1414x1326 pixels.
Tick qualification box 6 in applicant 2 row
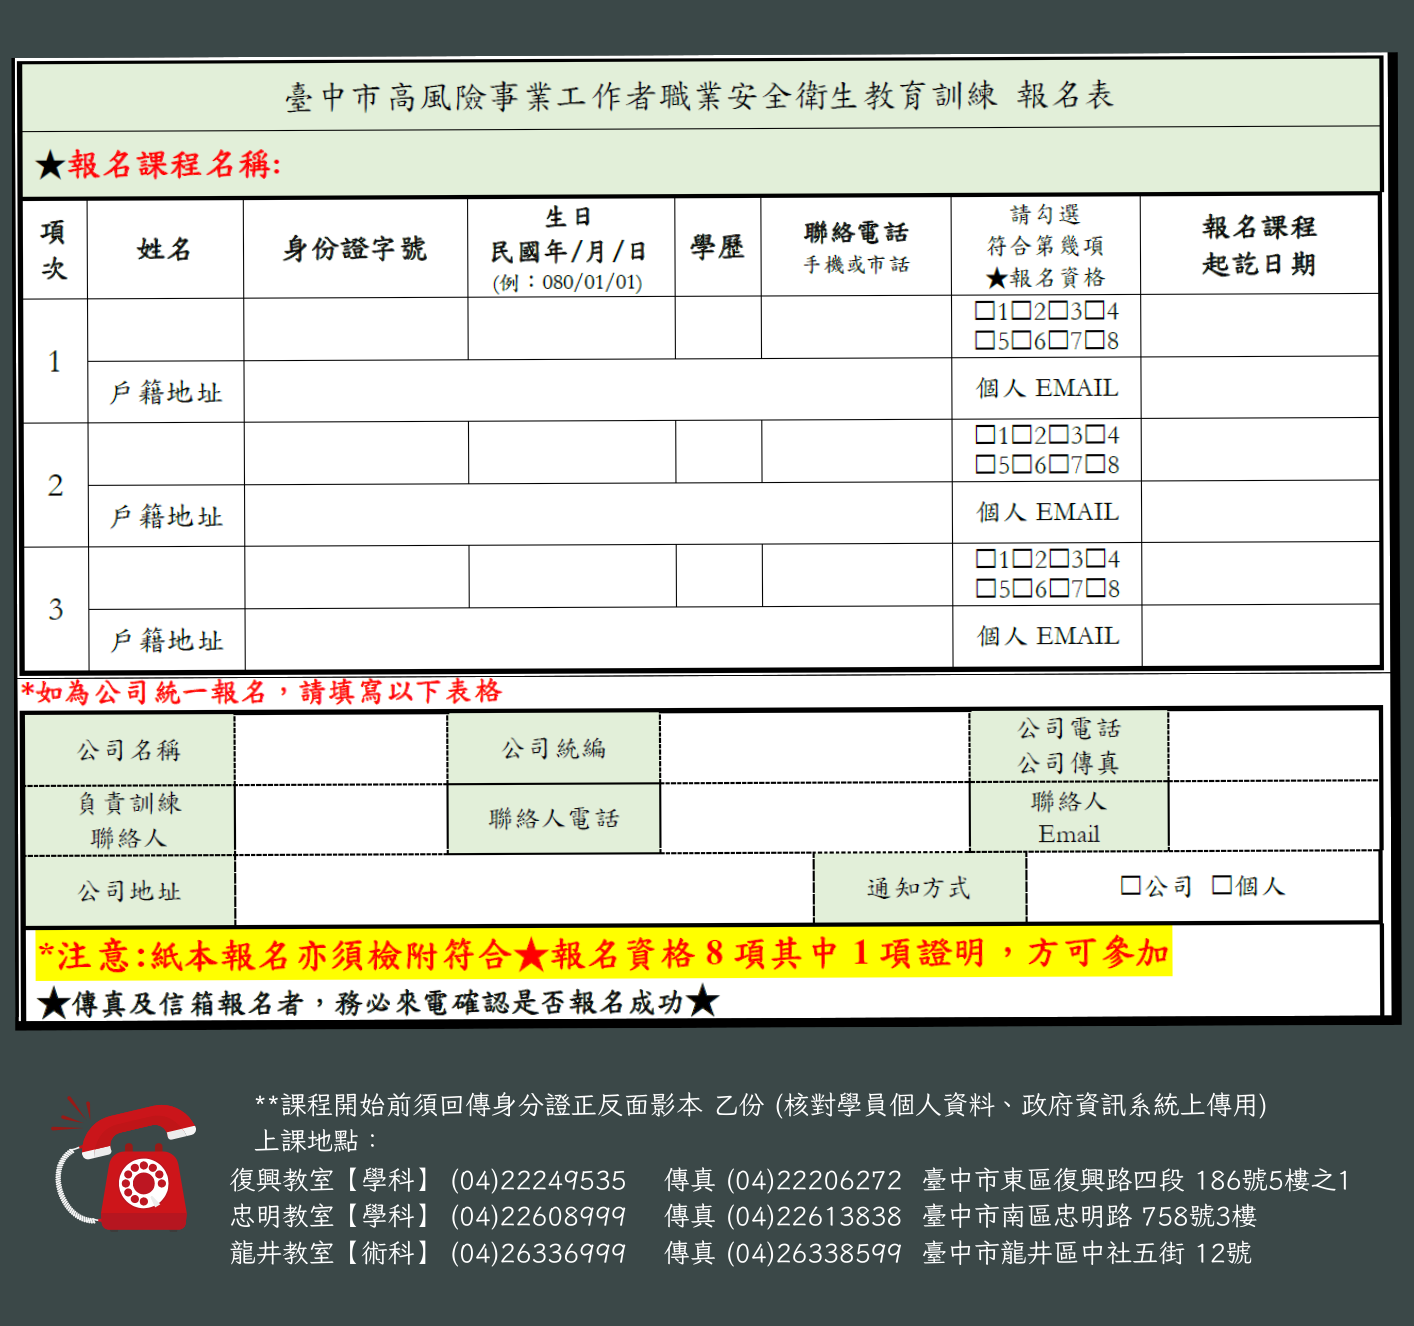(1022, 465)
